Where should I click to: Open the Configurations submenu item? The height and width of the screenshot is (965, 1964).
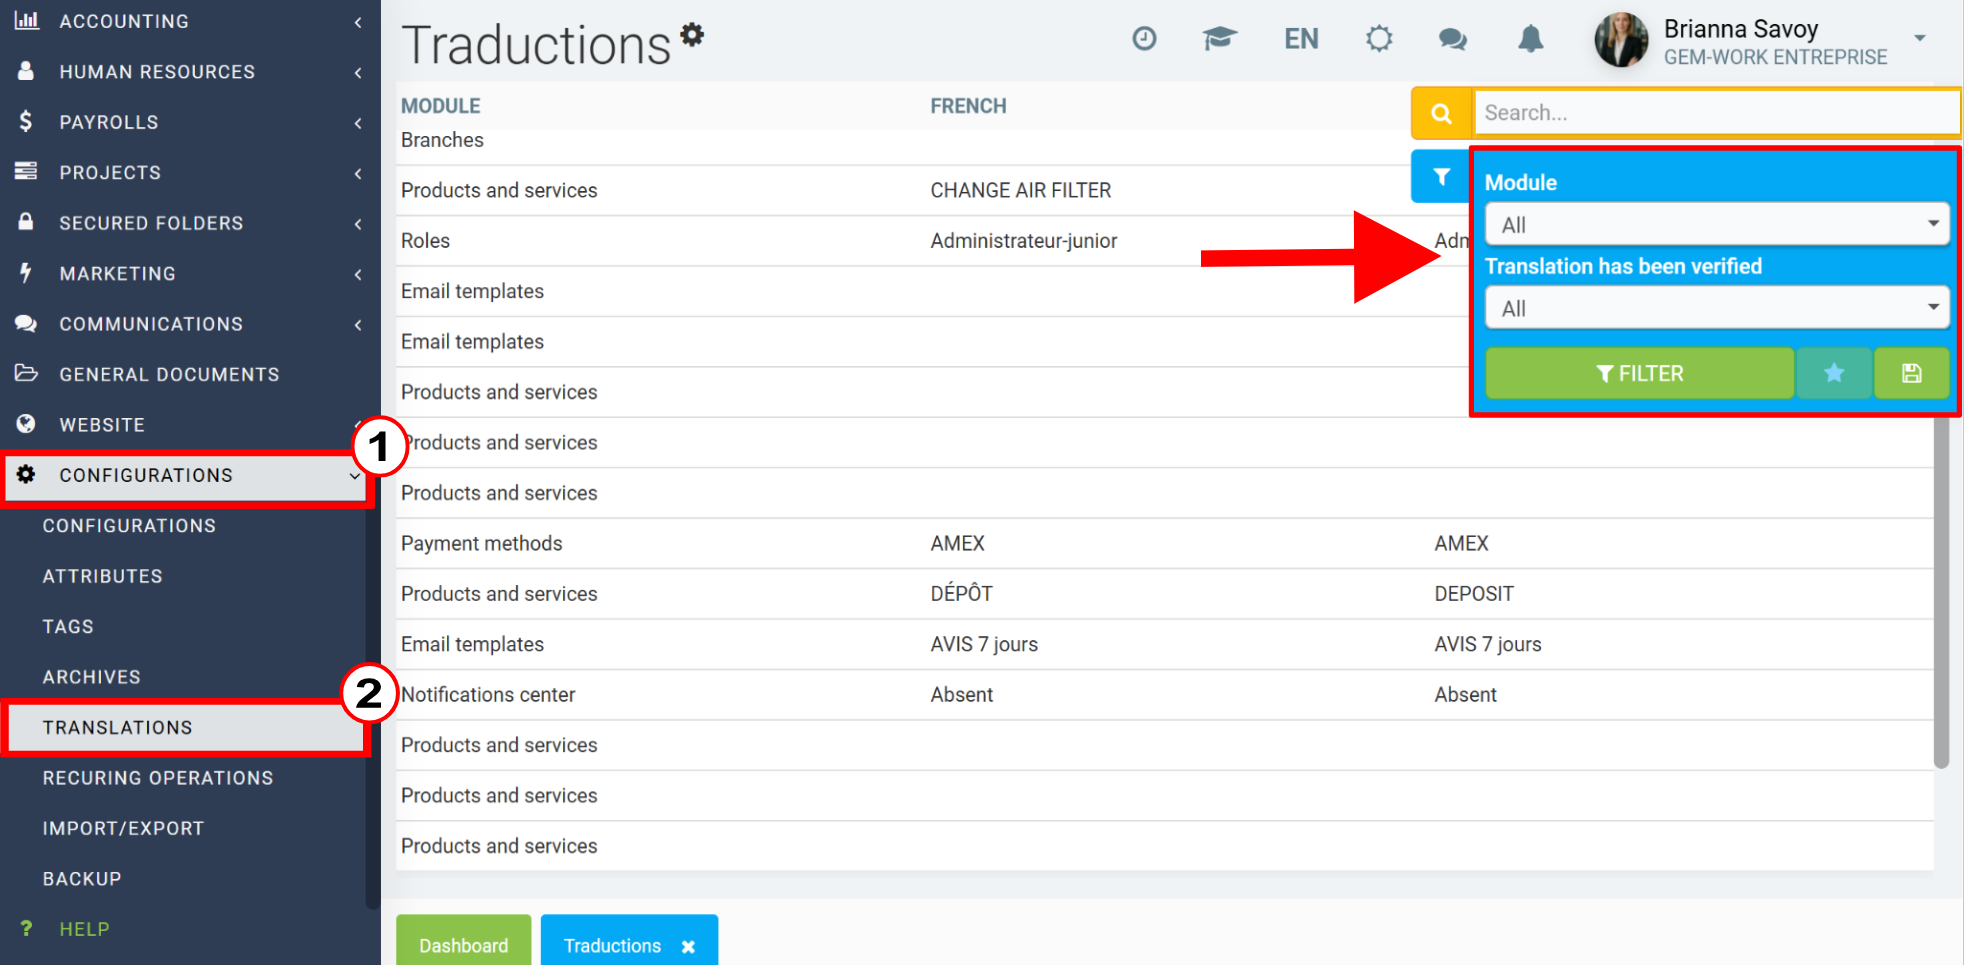coord(129,526)
